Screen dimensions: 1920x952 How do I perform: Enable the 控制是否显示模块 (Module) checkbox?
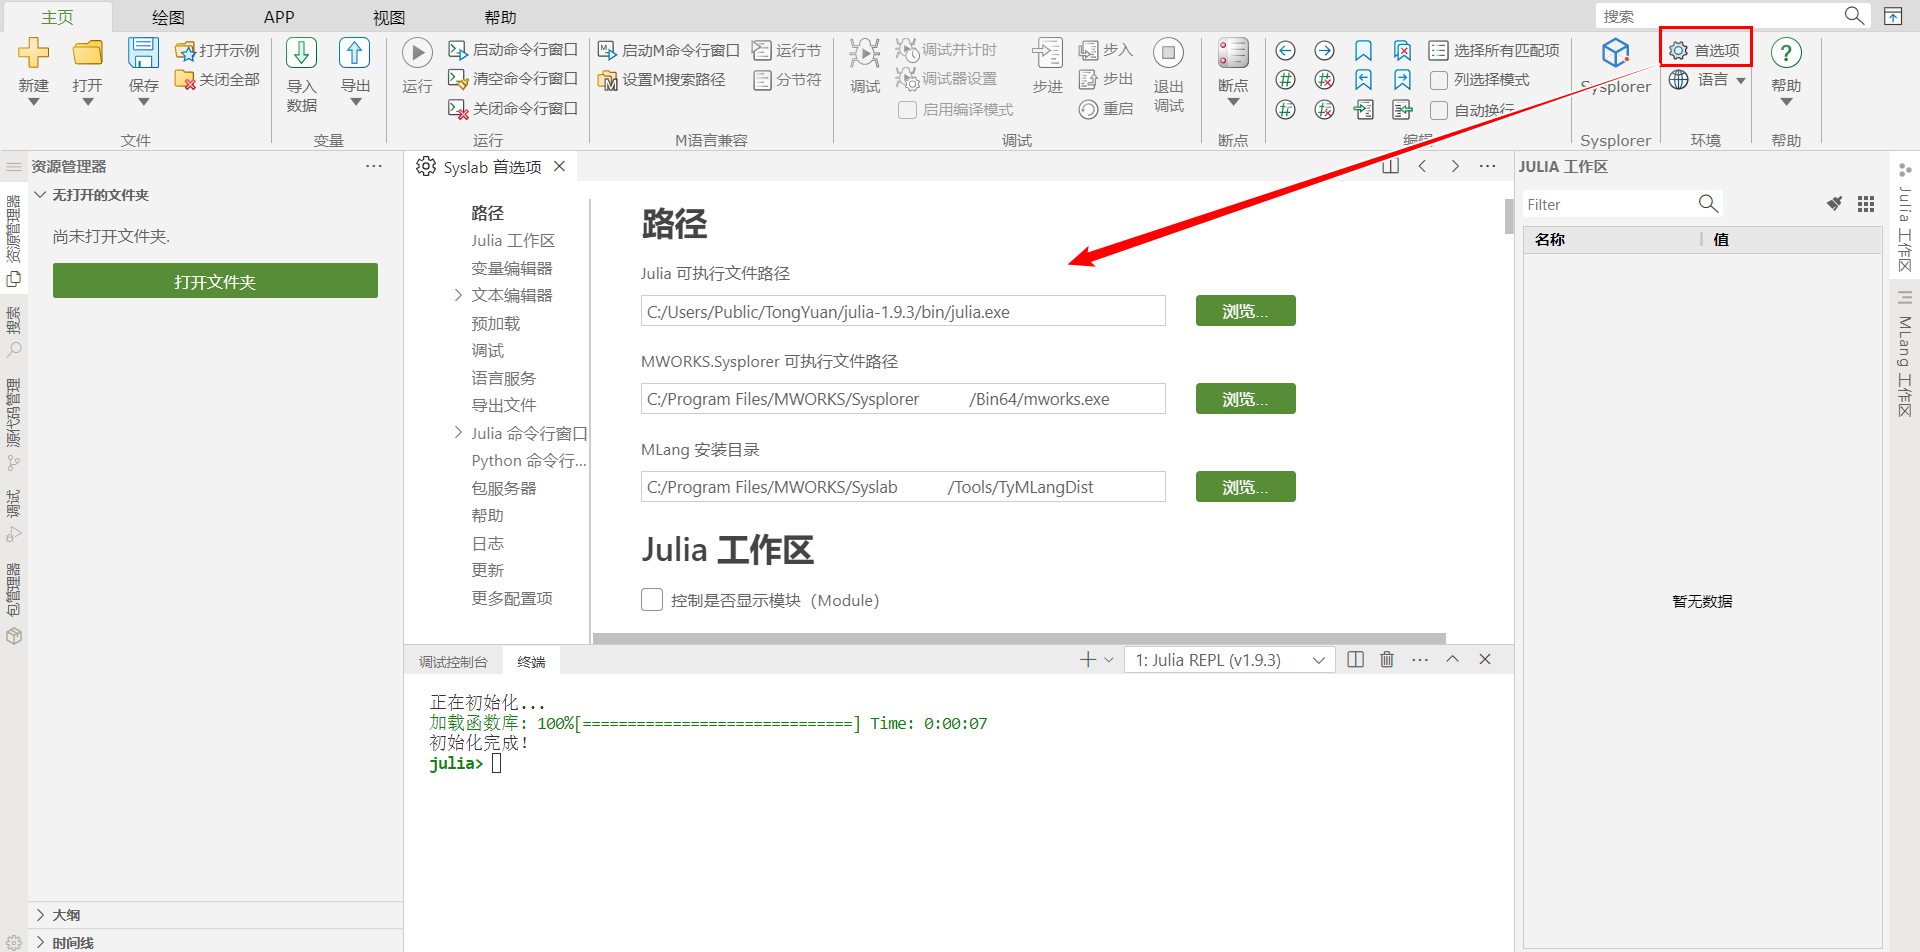pyautogui.click(x=652, y=600)
